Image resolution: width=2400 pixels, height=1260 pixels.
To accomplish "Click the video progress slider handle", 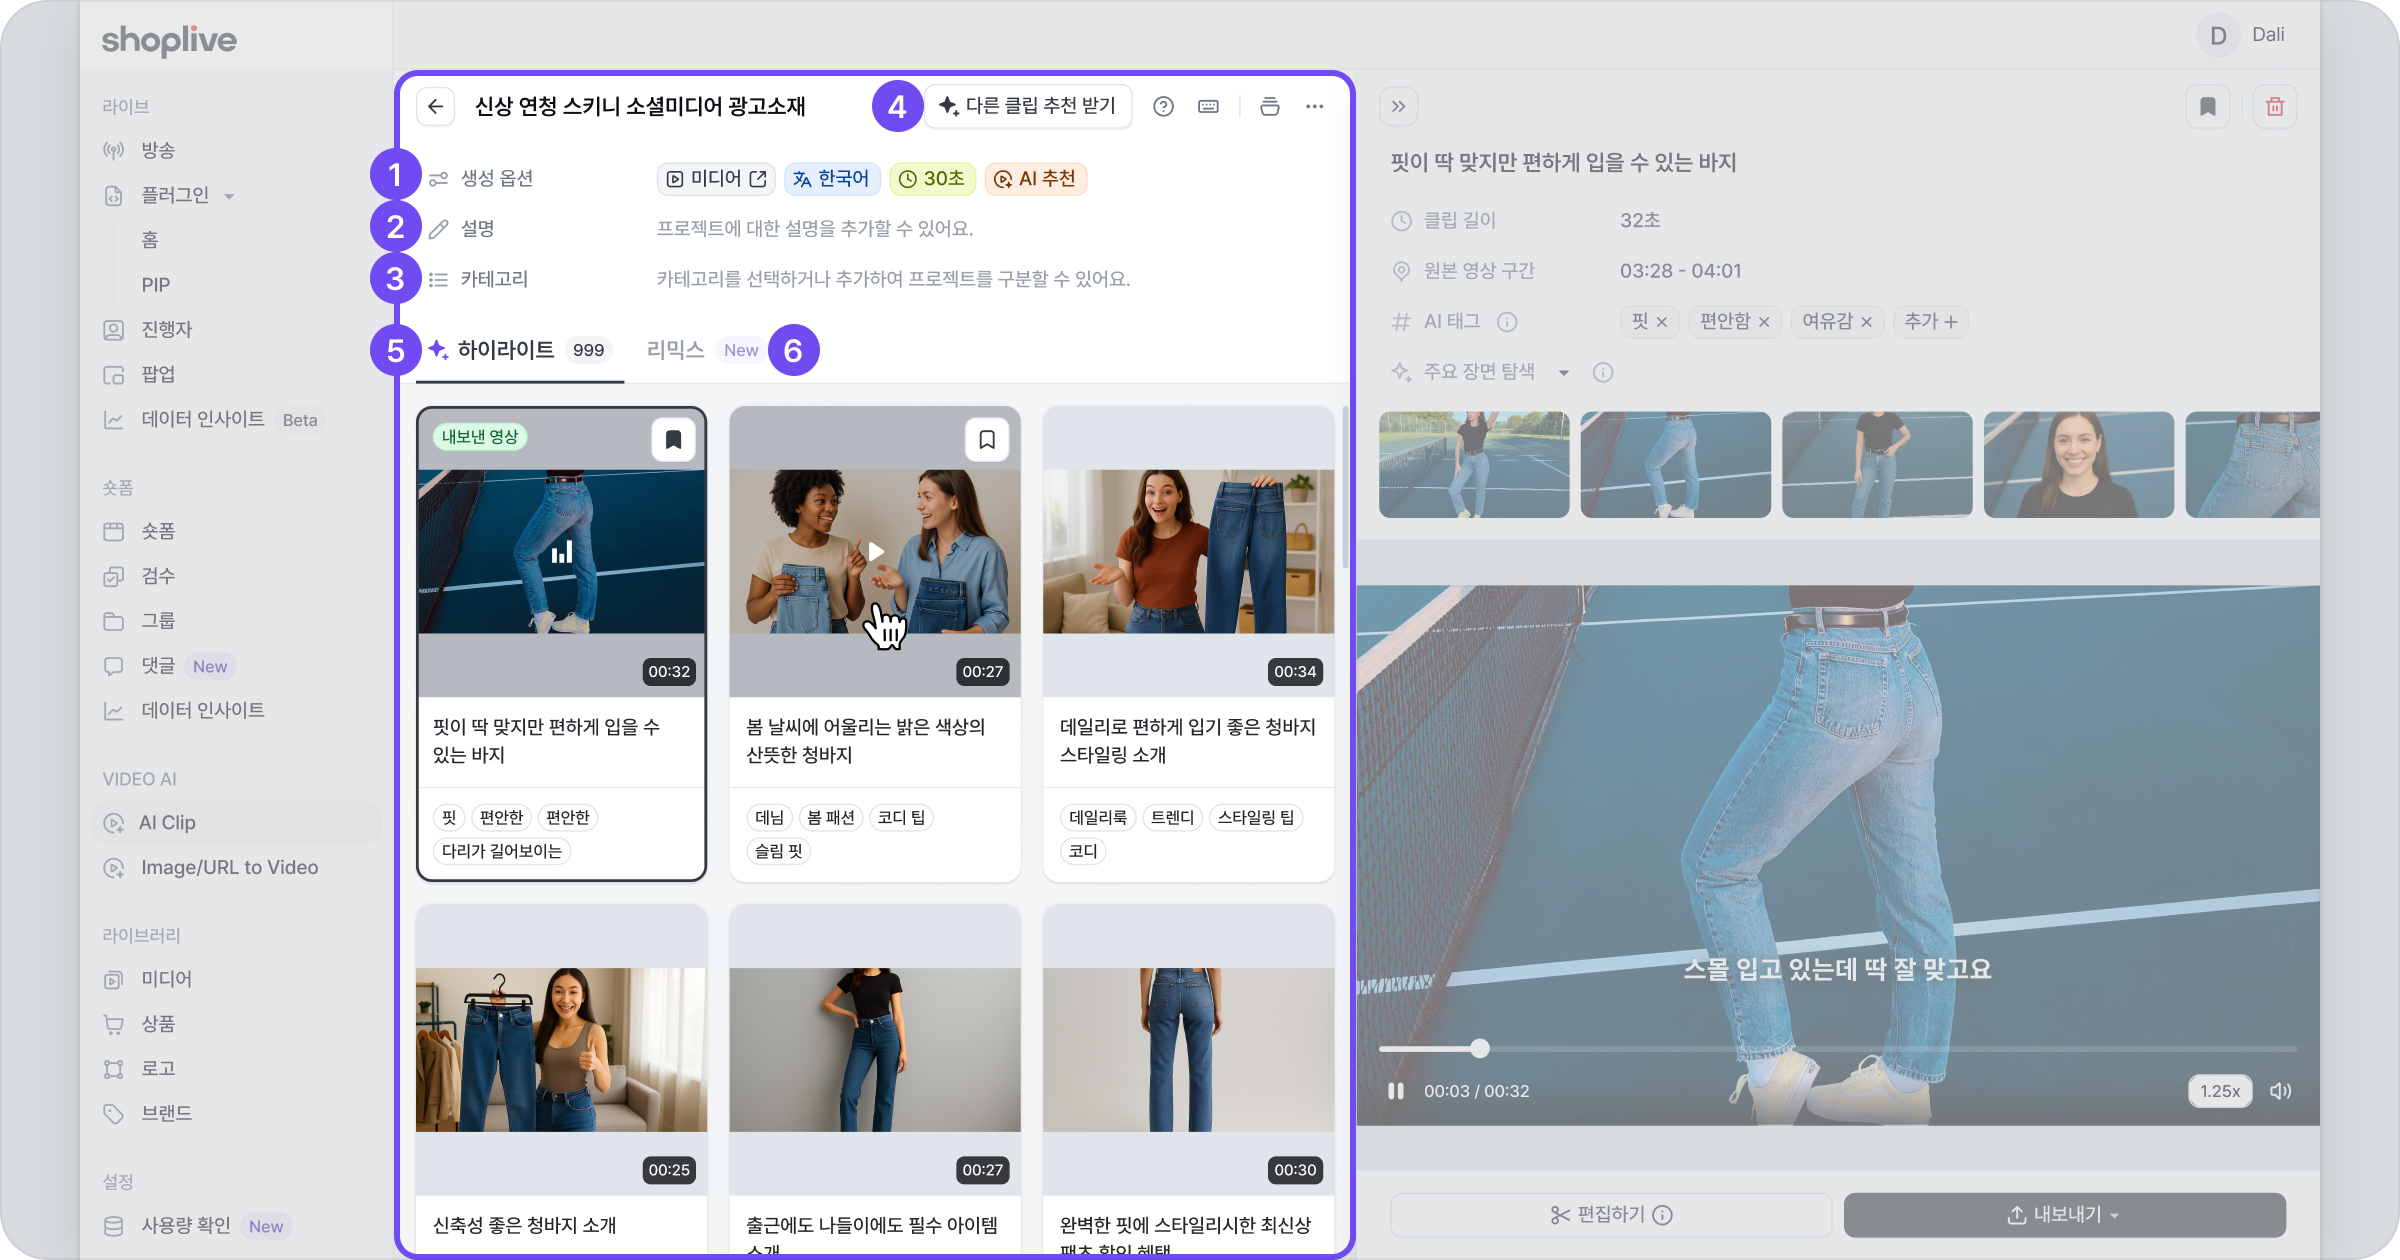I will (x=1479, y=1048).
